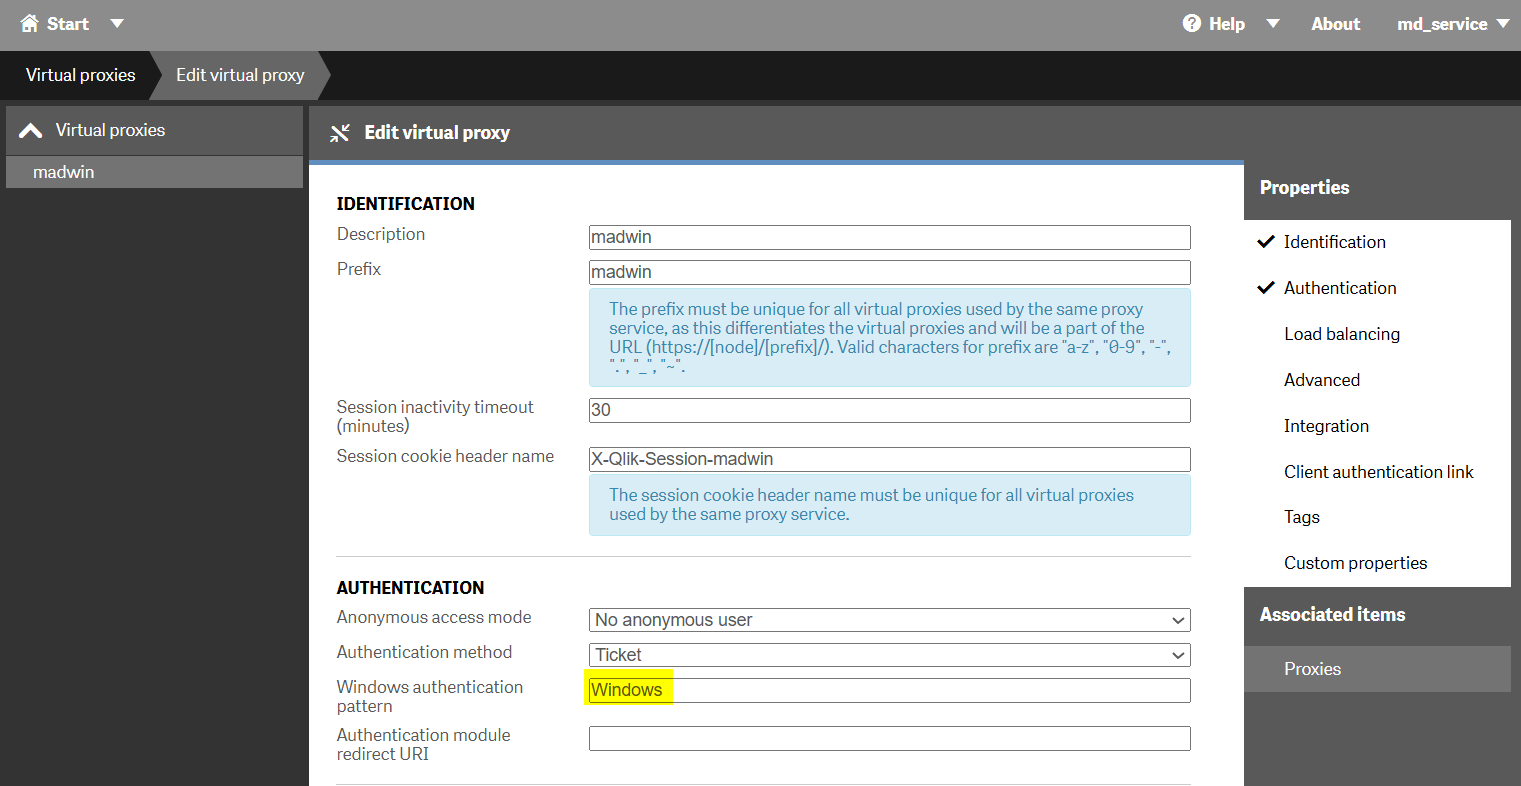Click the Help label in top bar
The image size is (1521, 786).
(1227, 24)
